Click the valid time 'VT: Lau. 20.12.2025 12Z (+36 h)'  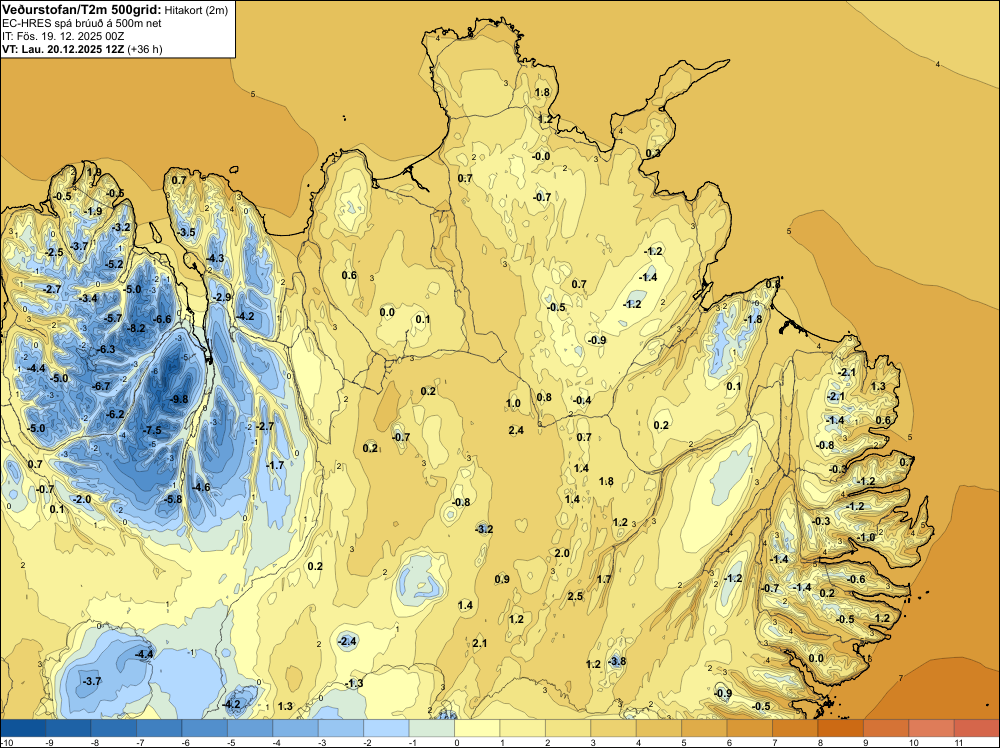[x=82, y=49]
